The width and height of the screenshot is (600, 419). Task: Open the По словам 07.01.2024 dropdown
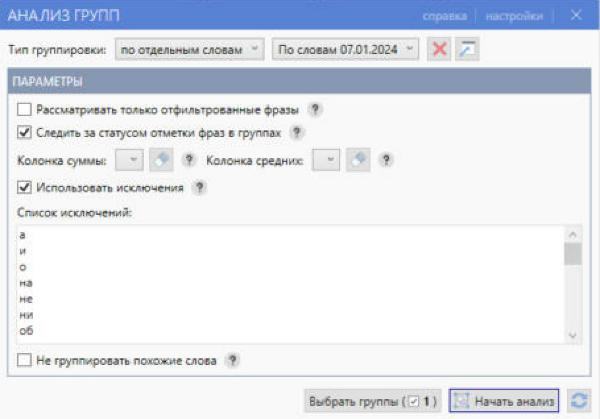tap(345, 49)
